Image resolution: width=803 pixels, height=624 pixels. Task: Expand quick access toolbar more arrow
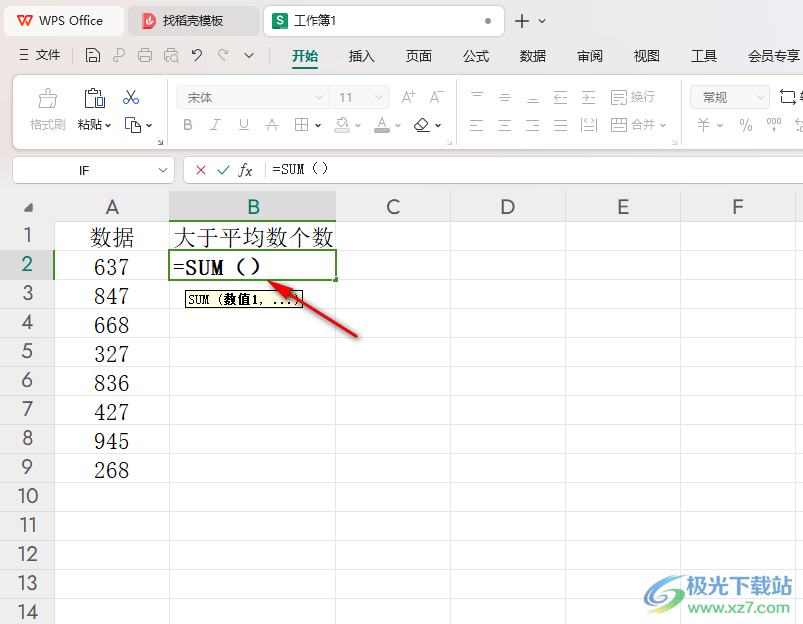point(249,55)
